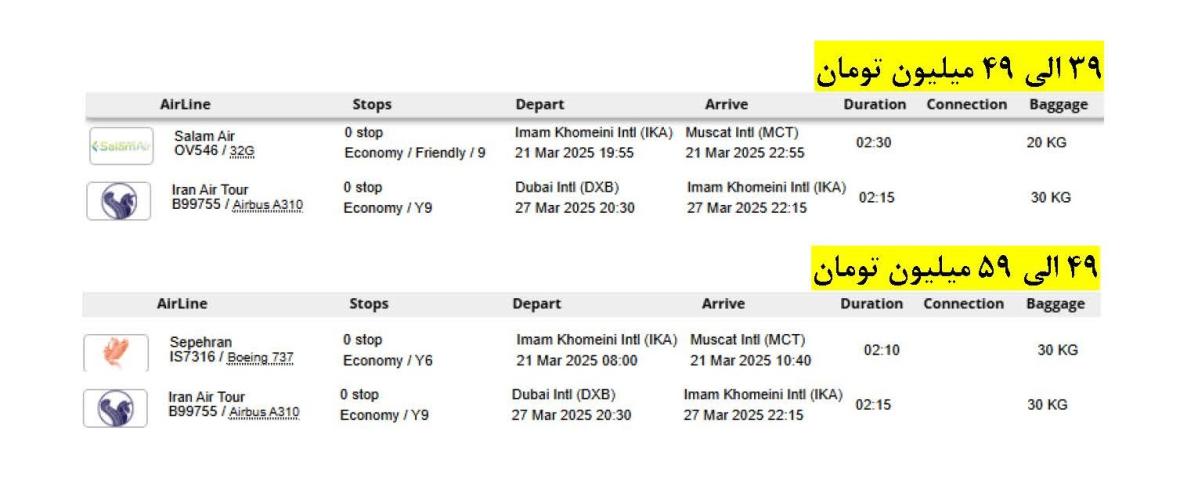The width and height of the screenshot is (1180, 496).
Task: Click the Depart header in second table
Action: click(536, 304)
